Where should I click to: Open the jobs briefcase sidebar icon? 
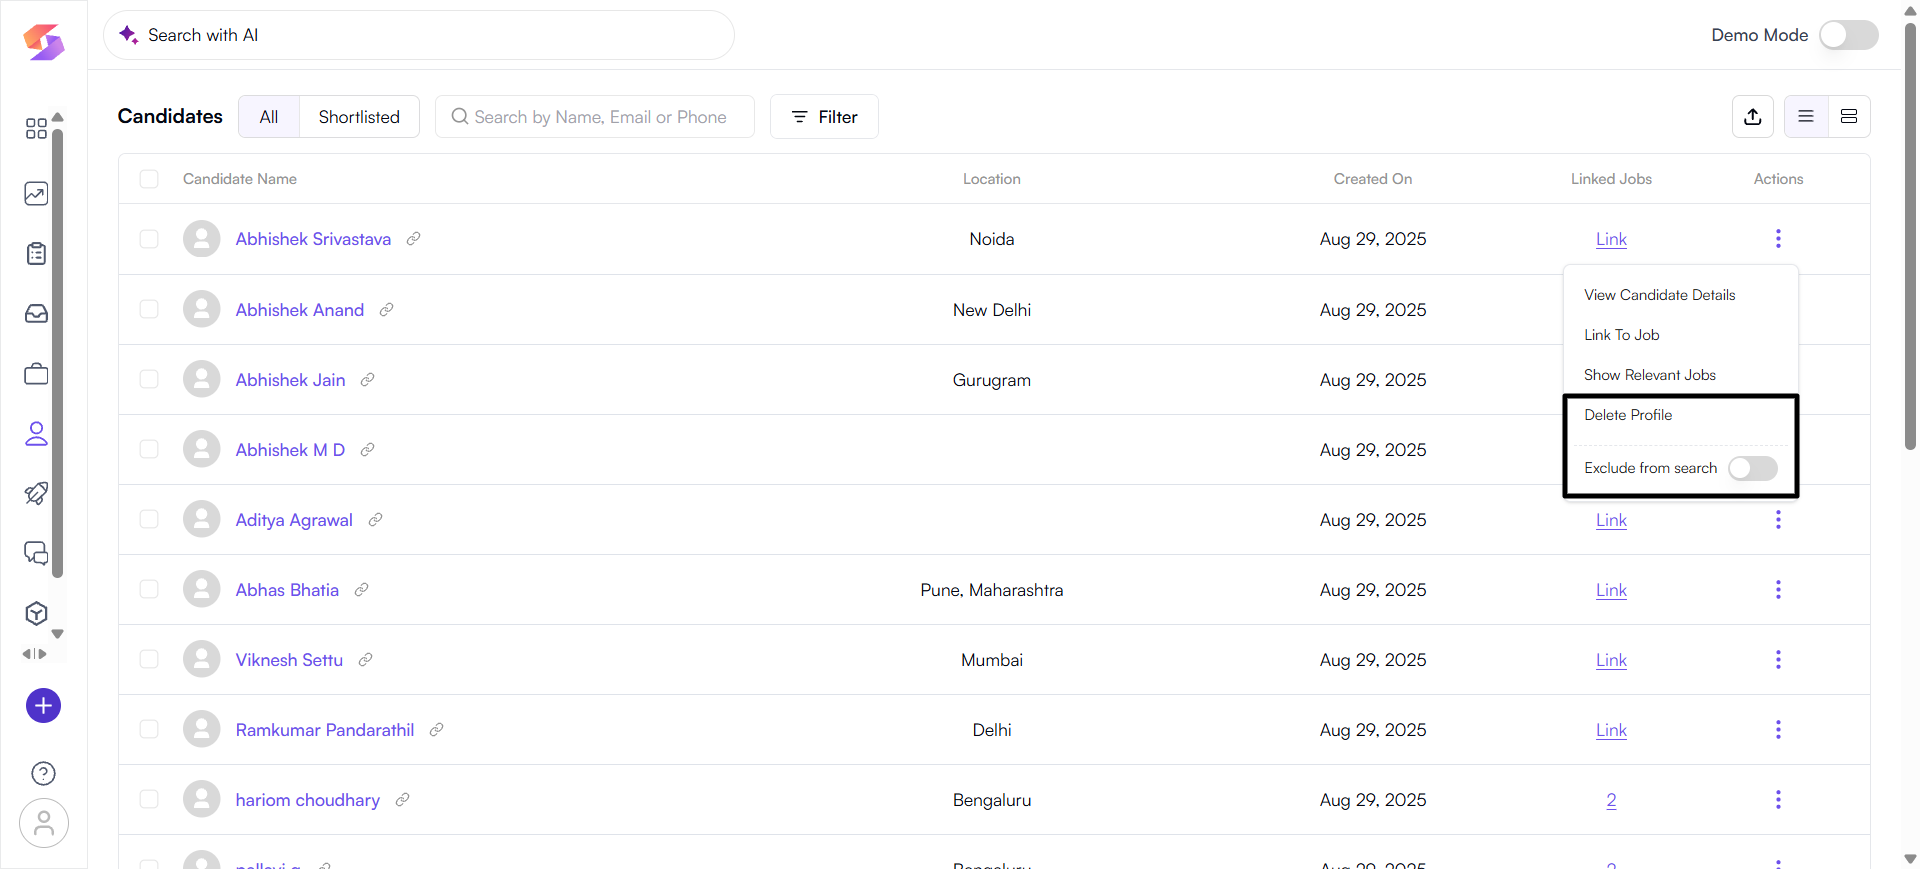(x=36, y=374)
